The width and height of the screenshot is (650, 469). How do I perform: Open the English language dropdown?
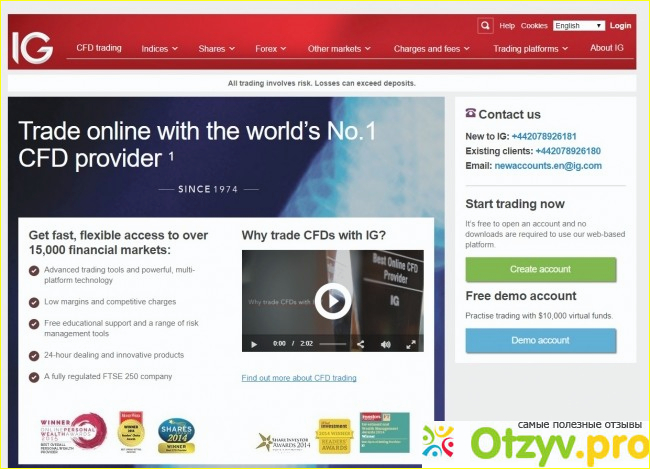(579, 26)
